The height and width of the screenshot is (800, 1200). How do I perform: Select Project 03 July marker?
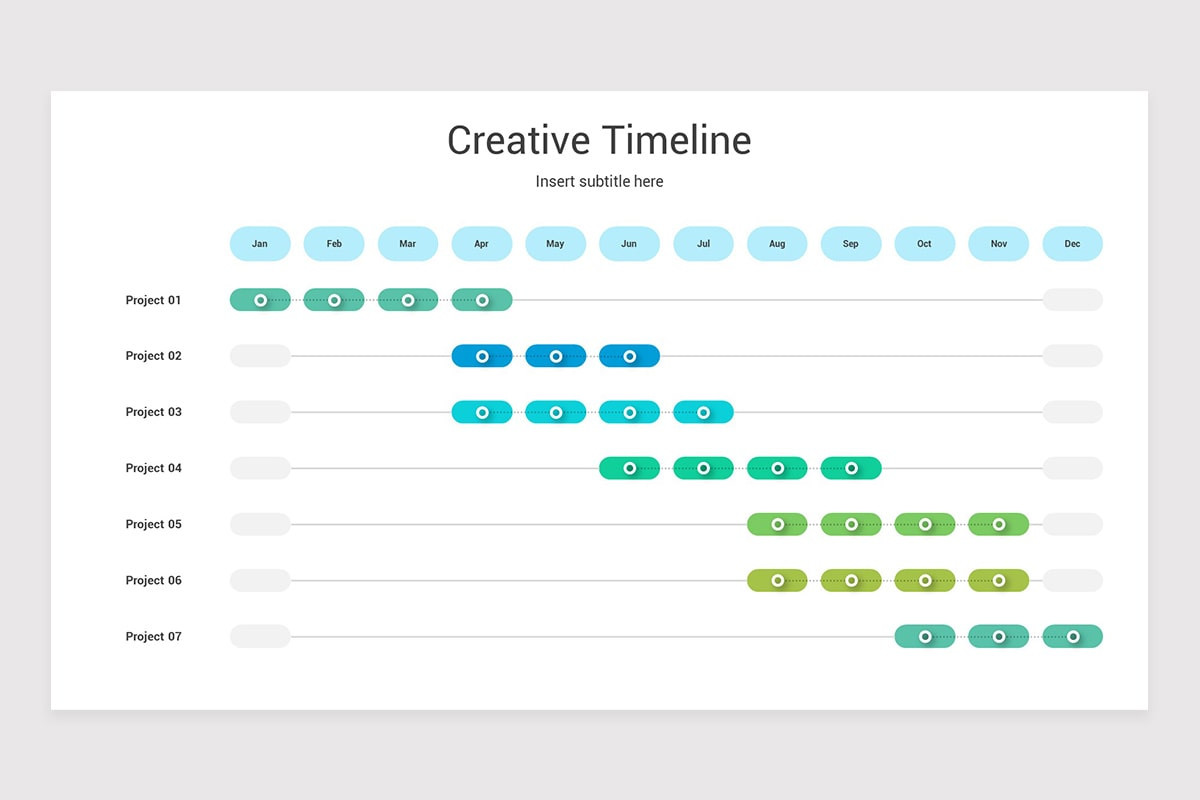pos(703,412)
